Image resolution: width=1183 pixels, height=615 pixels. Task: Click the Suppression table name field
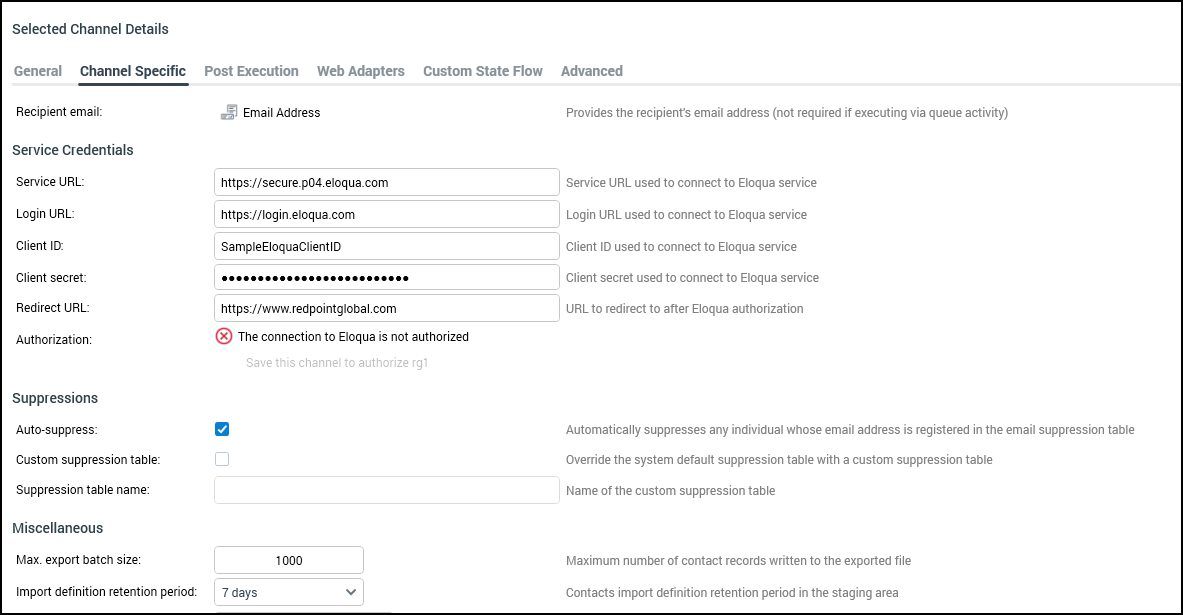(x=386, y=490)
